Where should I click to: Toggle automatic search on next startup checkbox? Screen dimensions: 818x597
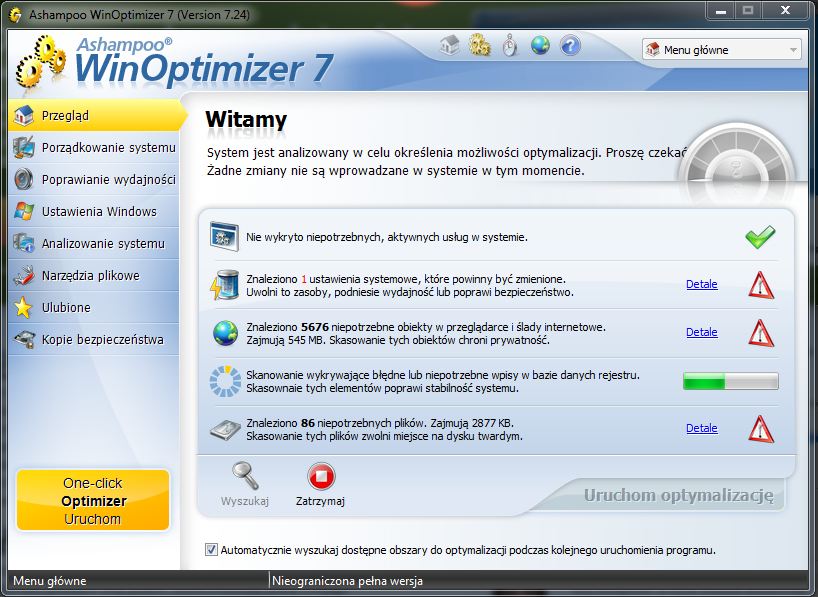211,550
